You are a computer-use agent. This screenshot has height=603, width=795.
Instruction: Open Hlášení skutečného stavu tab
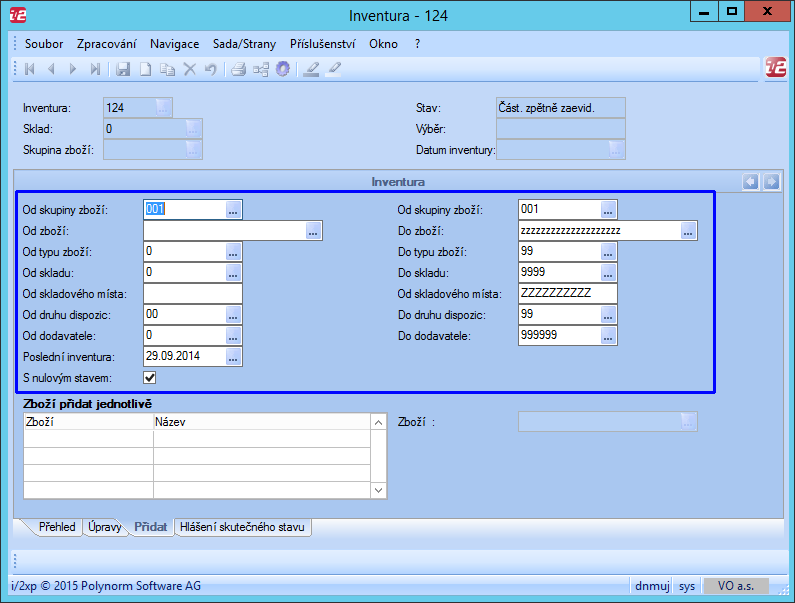click(242, 527)
